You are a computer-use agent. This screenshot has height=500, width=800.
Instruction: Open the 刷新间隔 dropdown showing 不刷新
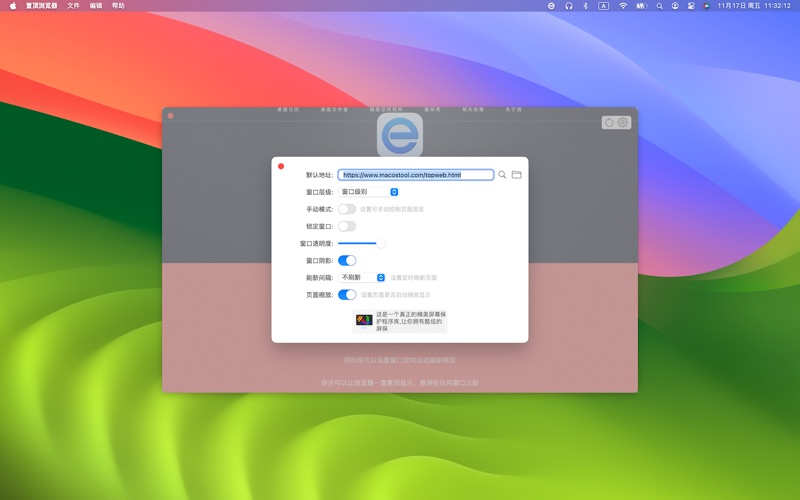[x=362, y=277]
